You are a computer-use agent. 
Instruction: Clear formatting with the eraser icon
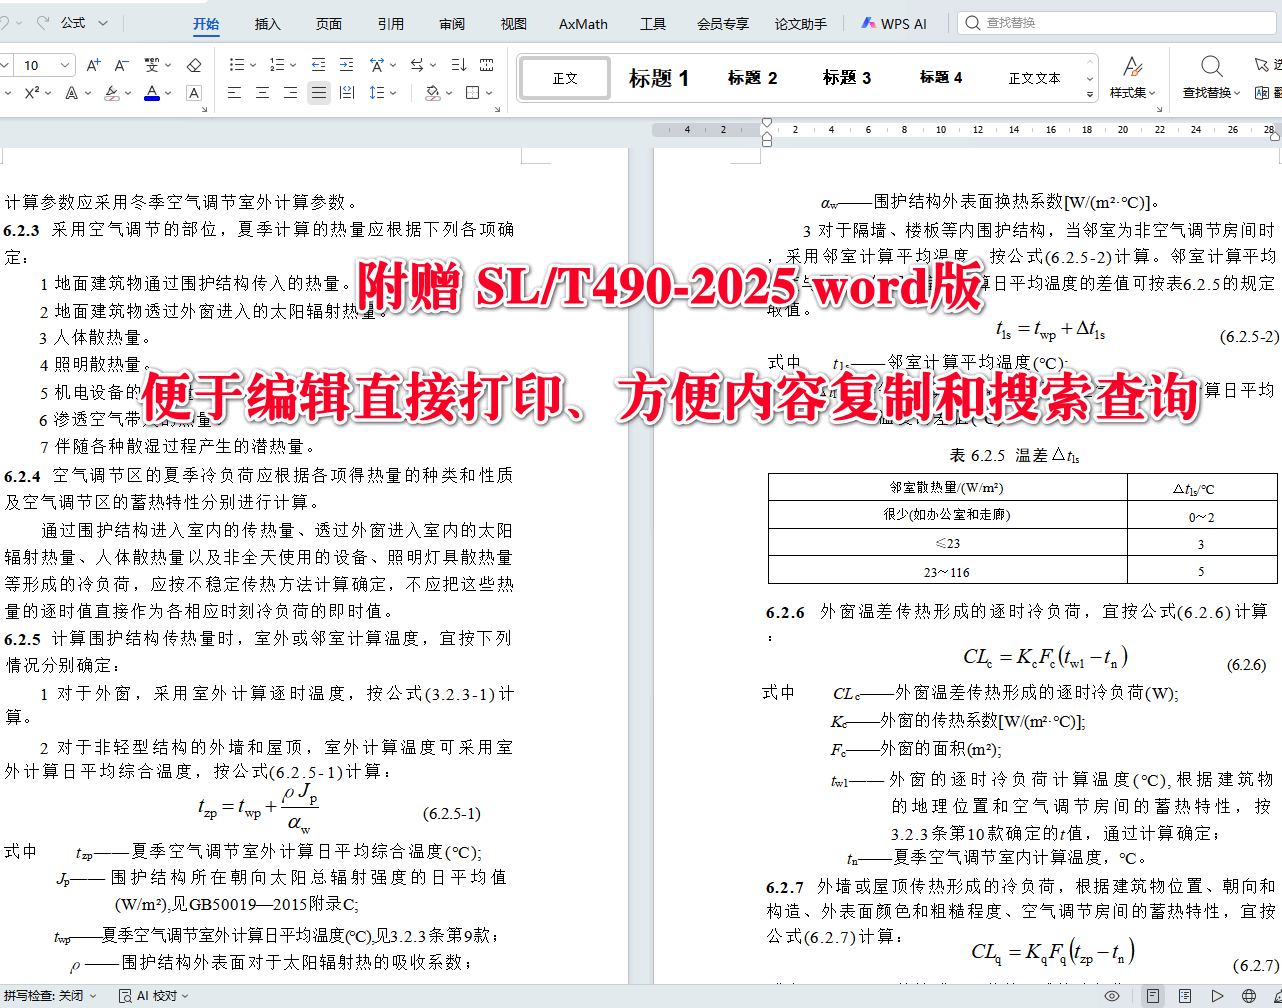[194, 65]
